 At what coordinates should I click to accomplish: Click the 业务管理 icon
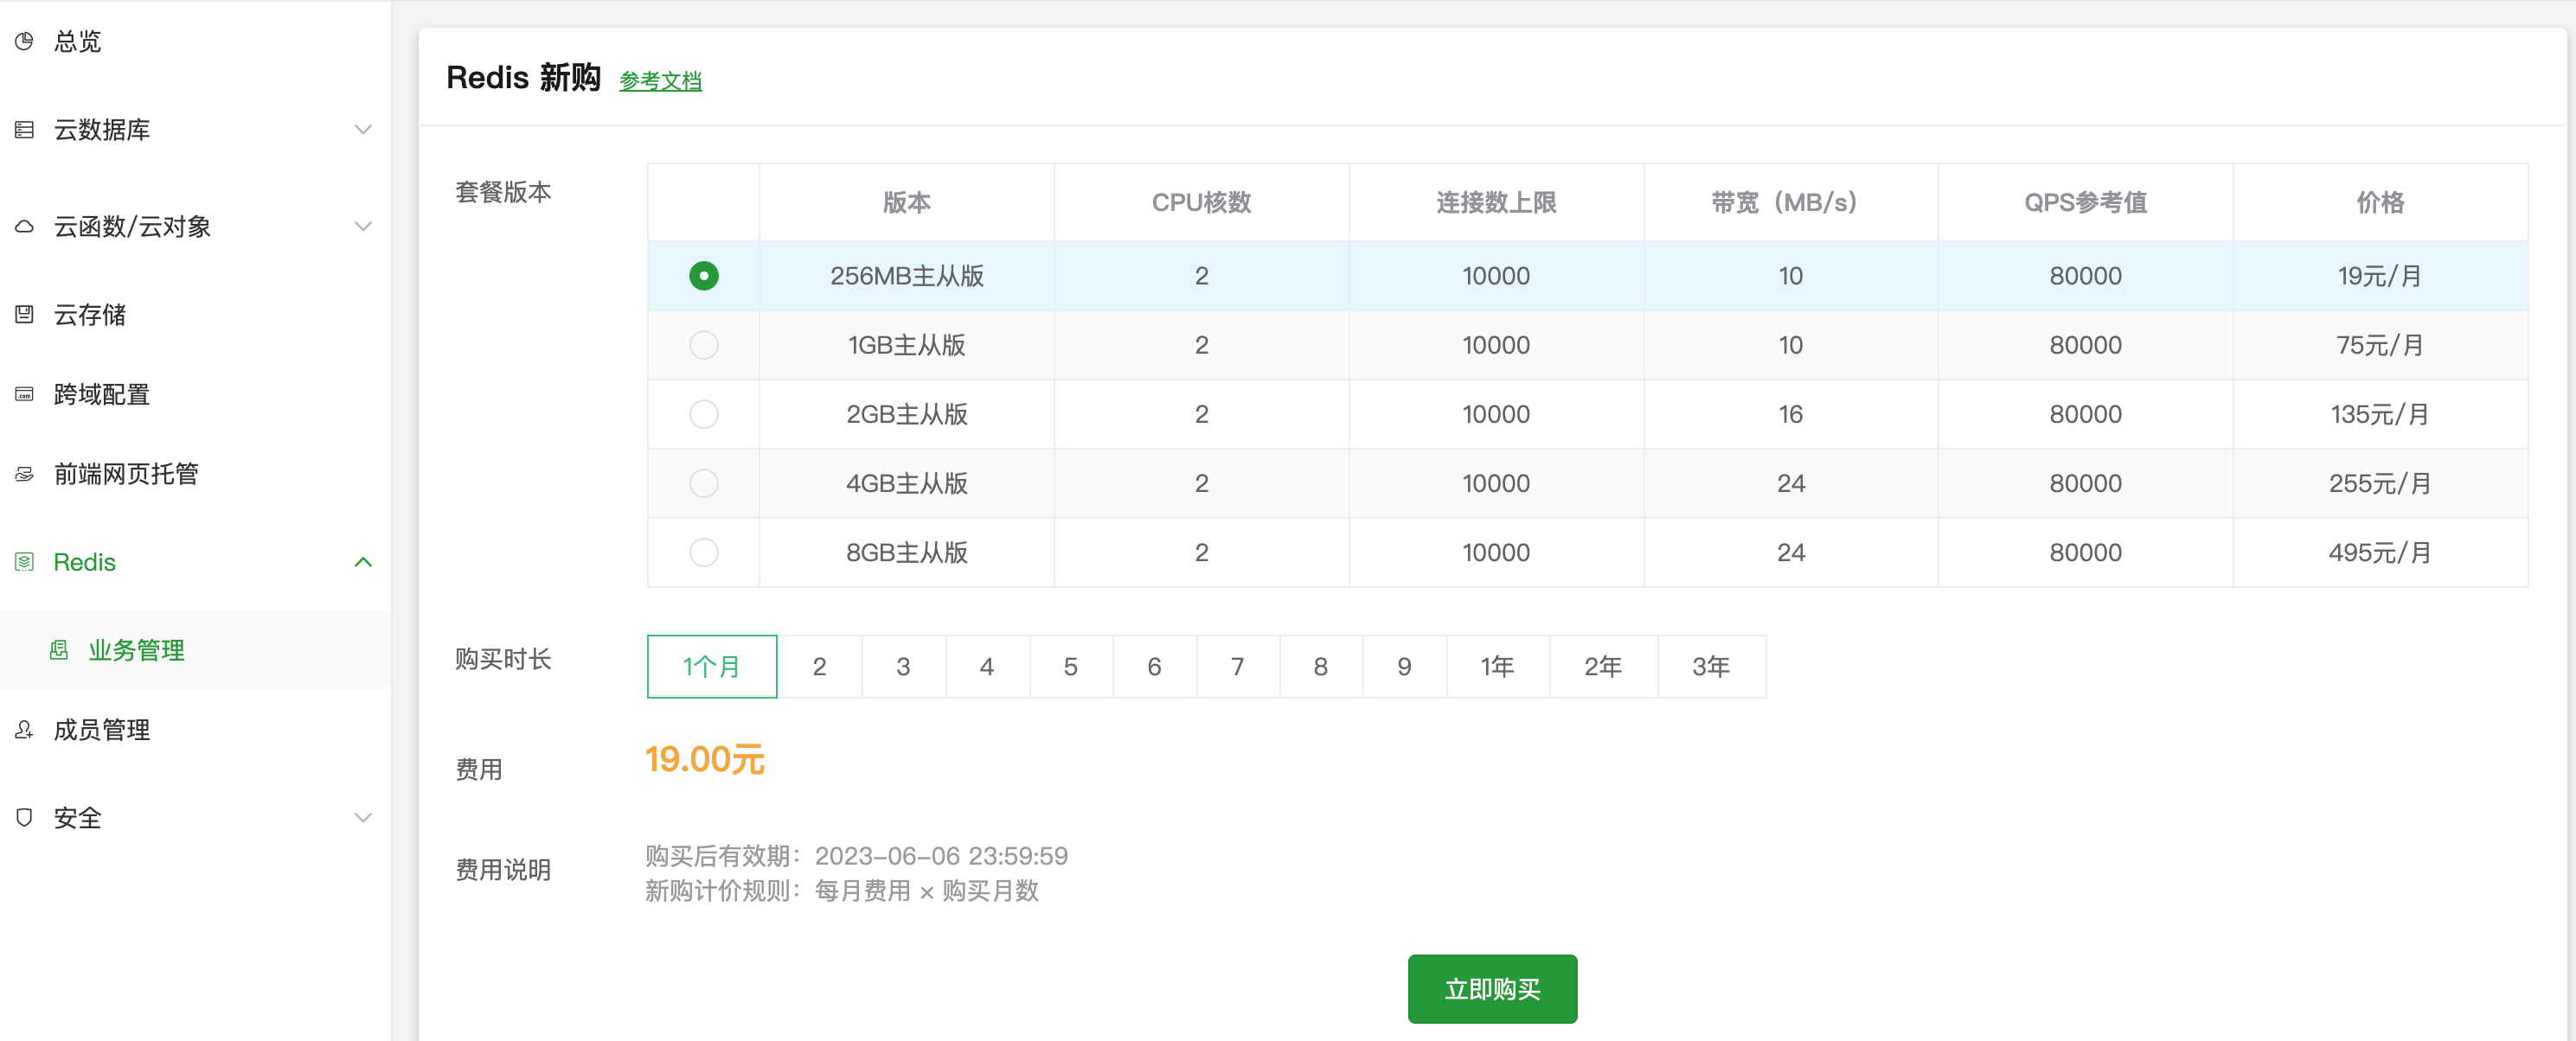59,650
